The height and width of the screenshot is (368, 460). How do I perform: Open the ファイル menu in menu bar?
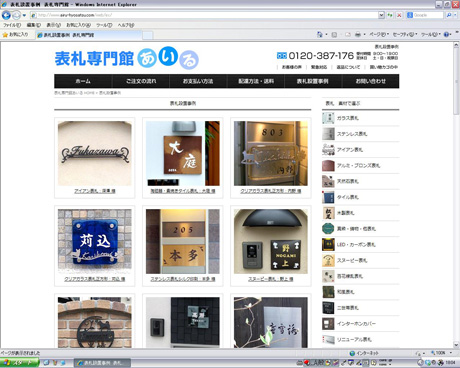click(x=12, y=25)
